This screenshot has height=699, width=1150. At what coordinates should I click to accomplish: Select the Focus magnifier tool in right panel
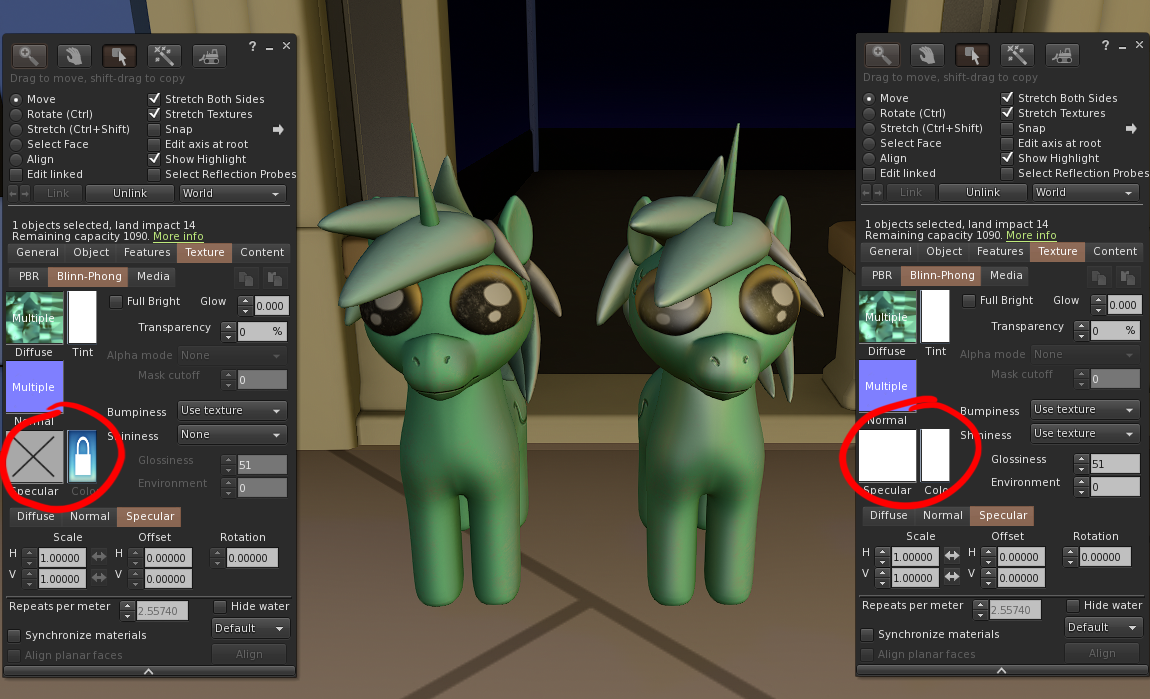(x=882, y=55)
